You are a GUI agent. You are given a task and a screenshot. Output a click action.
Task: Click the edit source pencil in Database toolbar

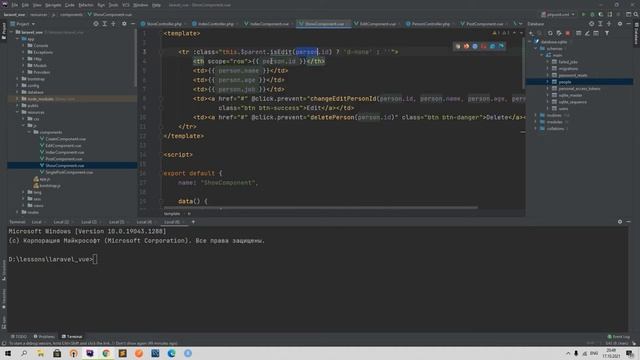coord(587,33)
